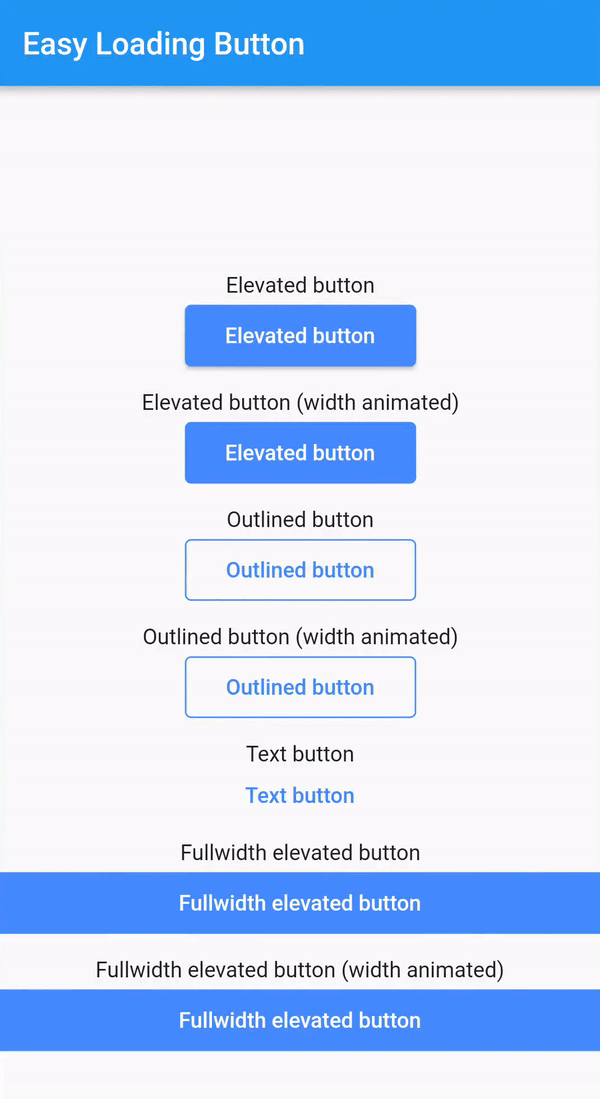This screenshot has height=1099, width=600.
Task: Click the 'Fullwidth elevated button (width animated)' caption
Action: [300, 969]
